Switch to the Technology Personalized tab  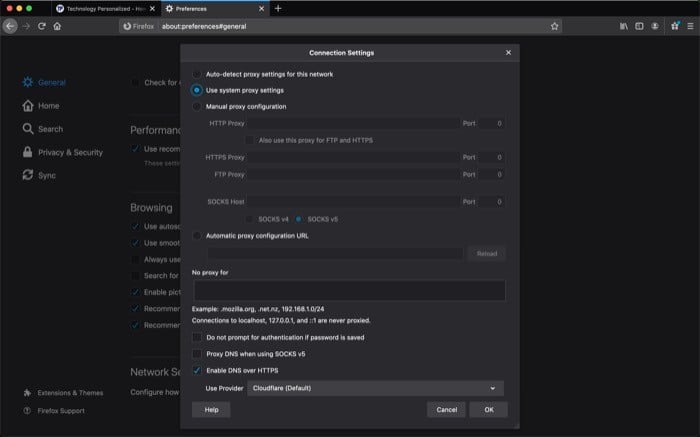pos(100,8)
